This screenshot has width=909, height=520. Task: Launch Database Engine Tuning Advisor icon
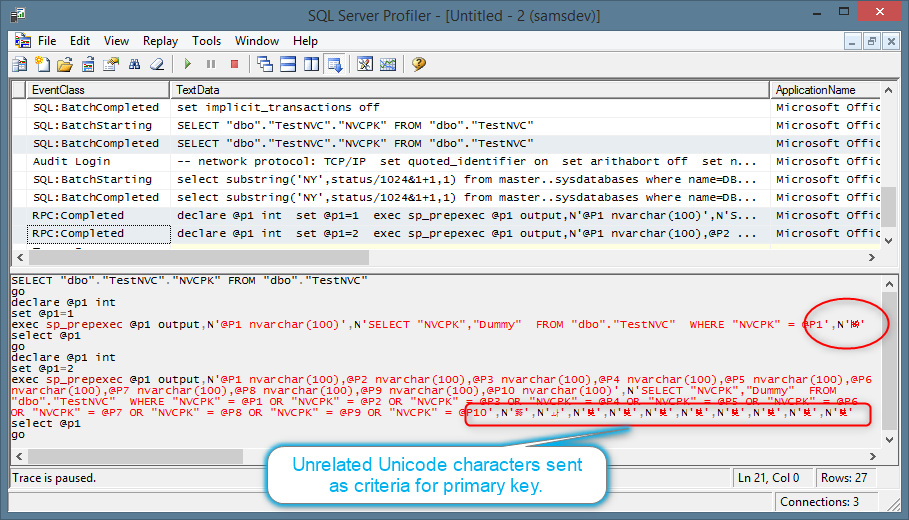pos(365,64)
